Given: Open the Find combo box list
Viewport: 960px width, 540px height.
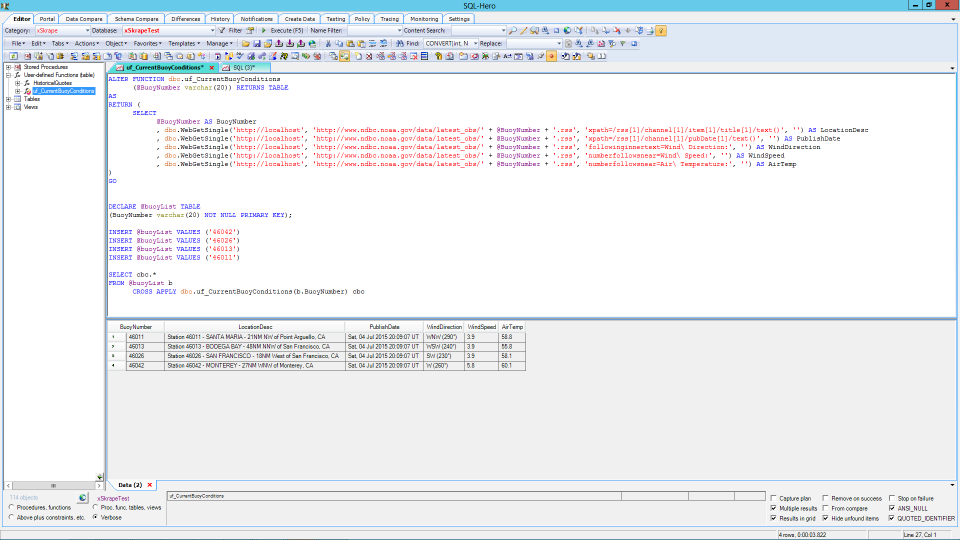Looking at the screenshot, I should (475, 43).
